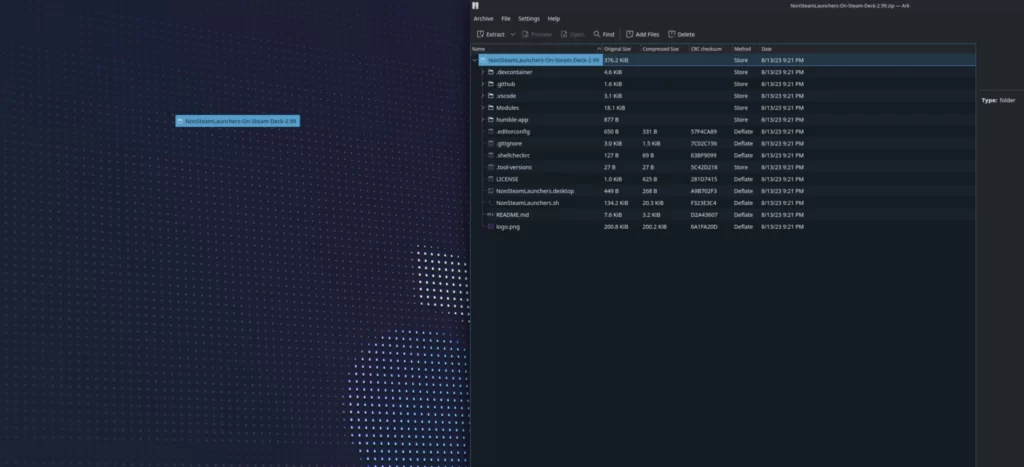
Task: Click the NonSteamLaunchers.sh script icon
Action: pyautogui.click(x=490, y=202)
